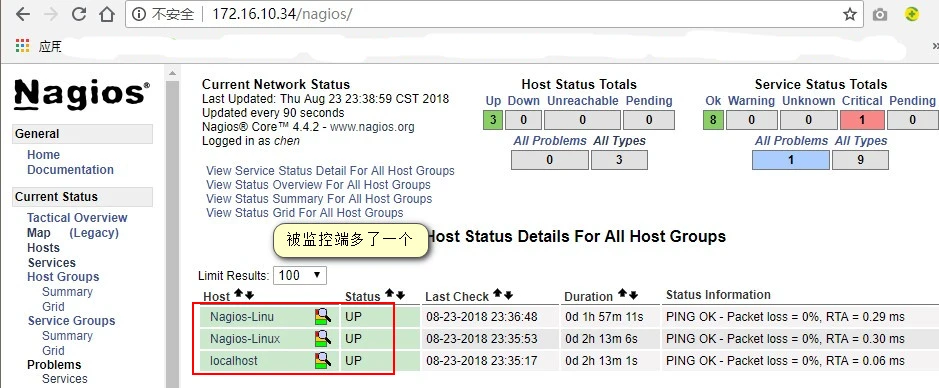The width and height of the screenshot is (939, 388).
Task: Open Summary under Host Groups
Action: [x=67, y=292]
